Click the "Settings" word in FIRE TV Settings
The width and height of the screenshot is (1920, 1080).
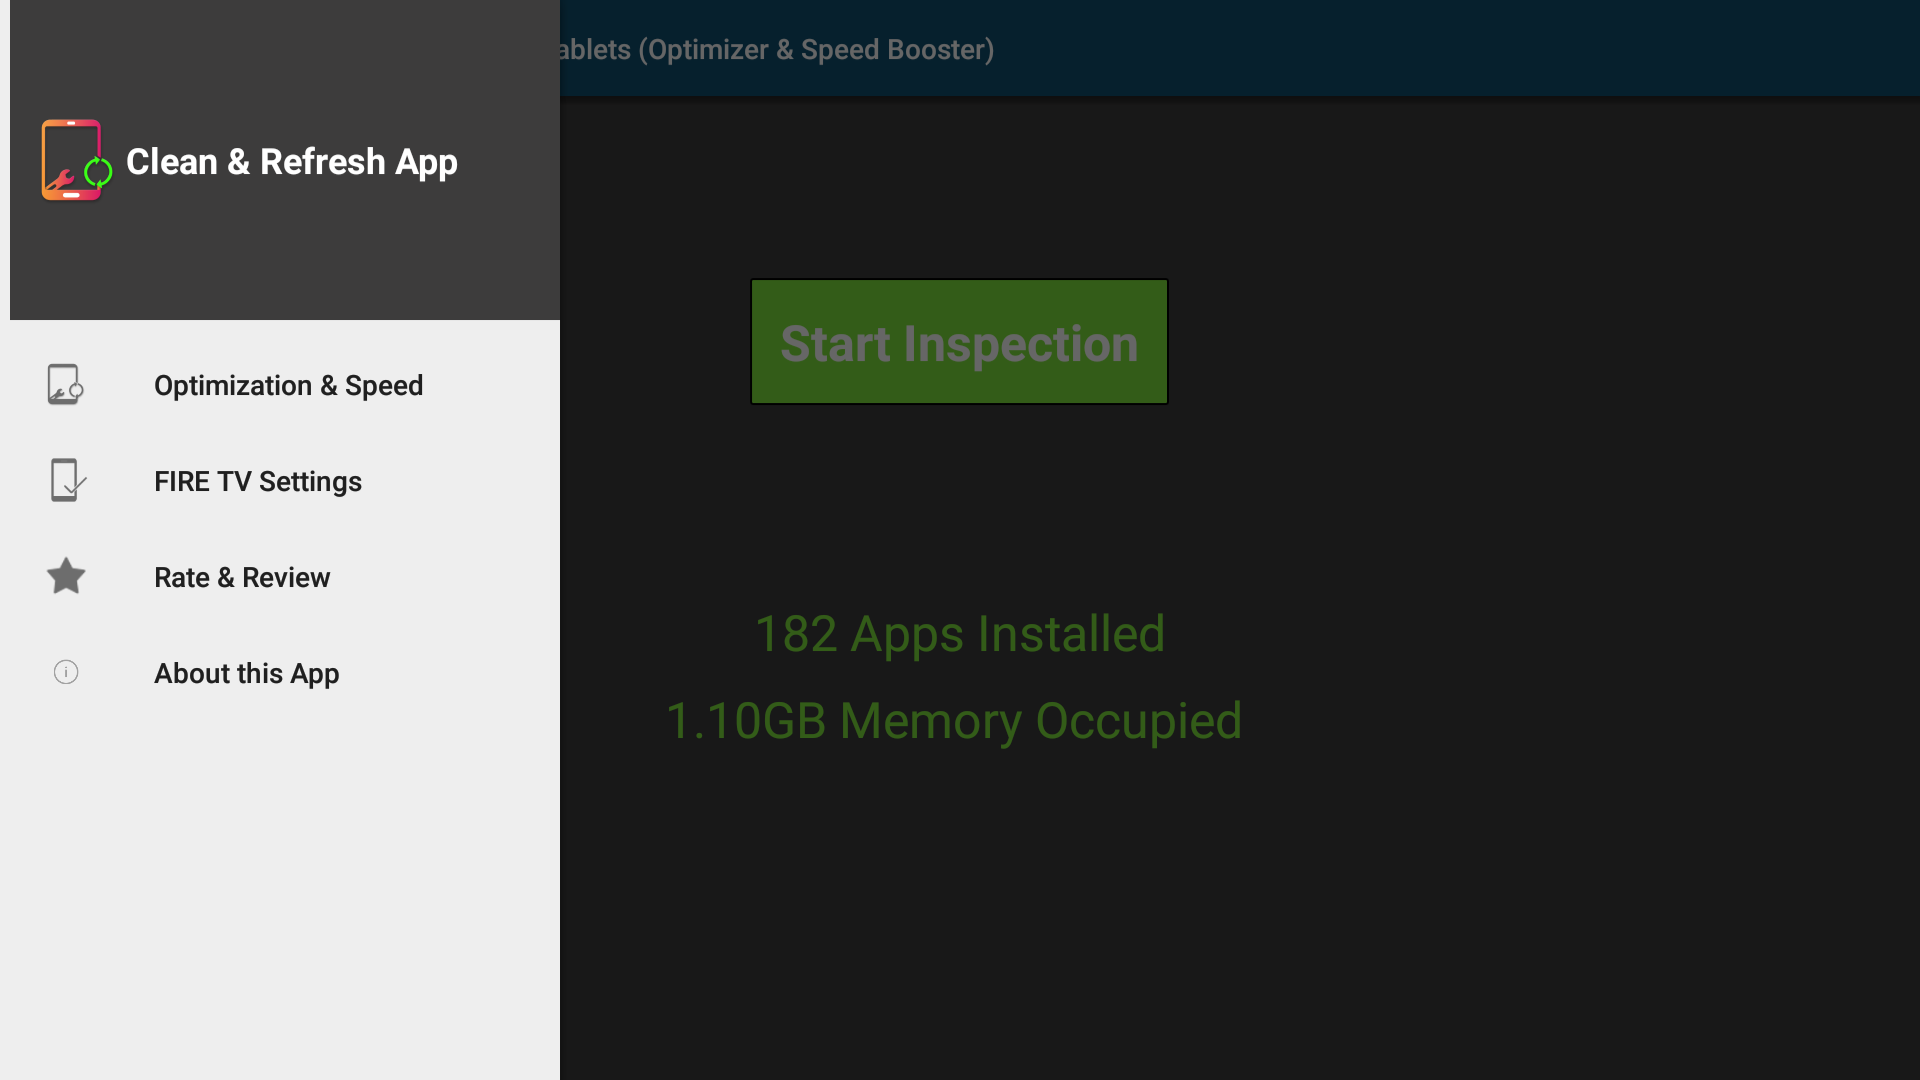[x=310, y=482]
